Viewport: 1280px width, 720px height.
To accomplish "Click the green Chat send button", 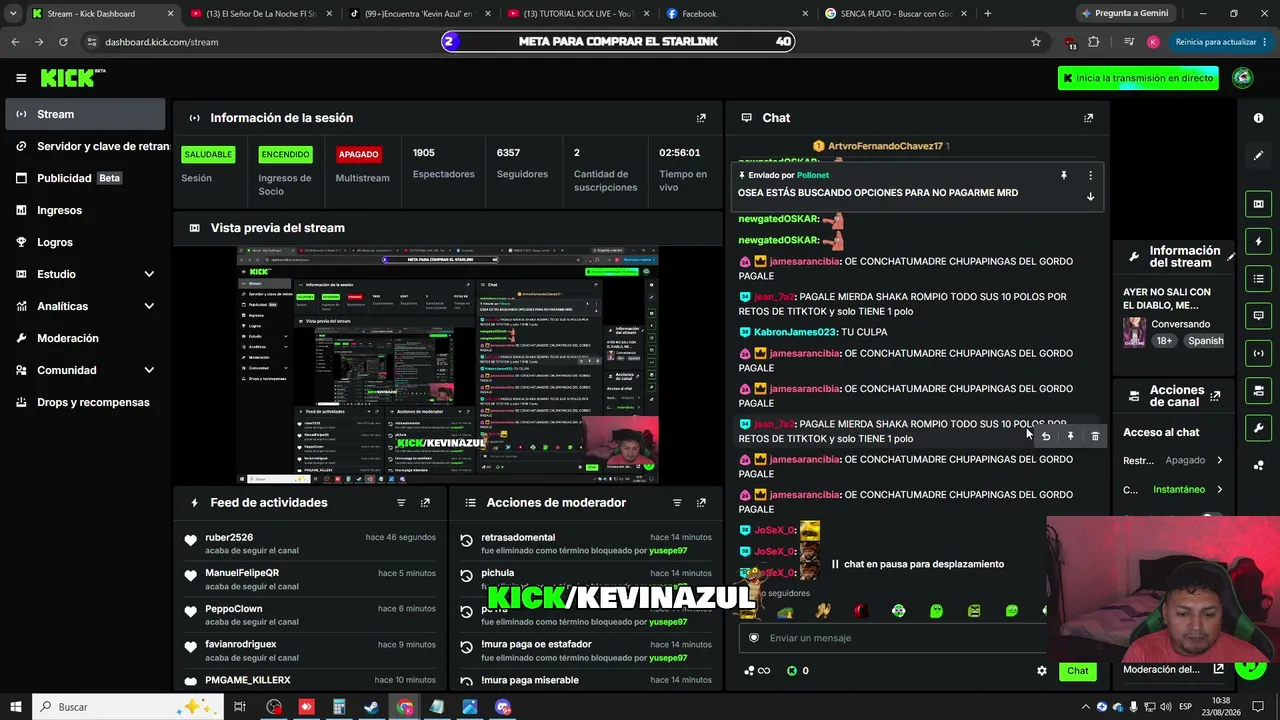I will point(1077,671).
